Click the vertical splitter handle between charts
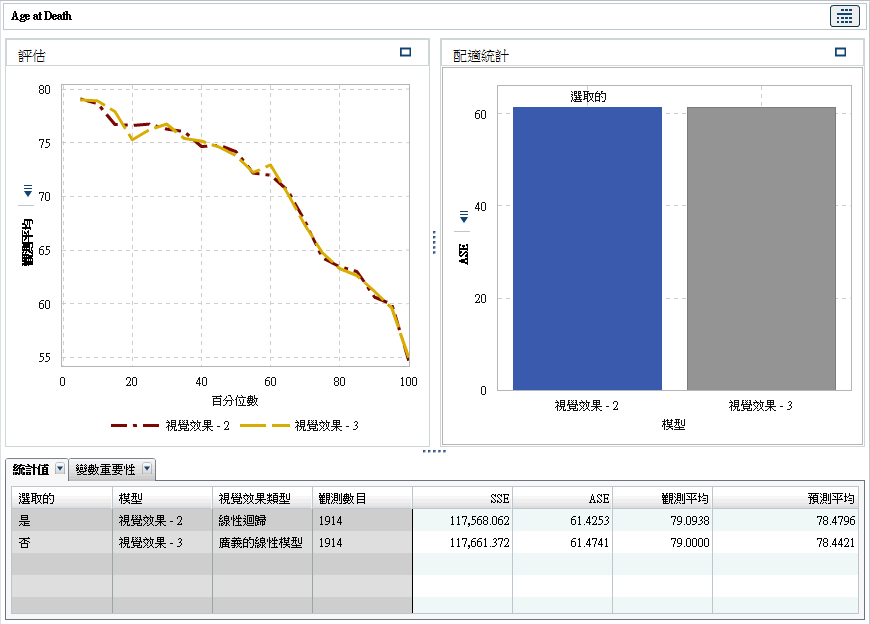This screenshot has width=870, height=624. coord(435,243)
